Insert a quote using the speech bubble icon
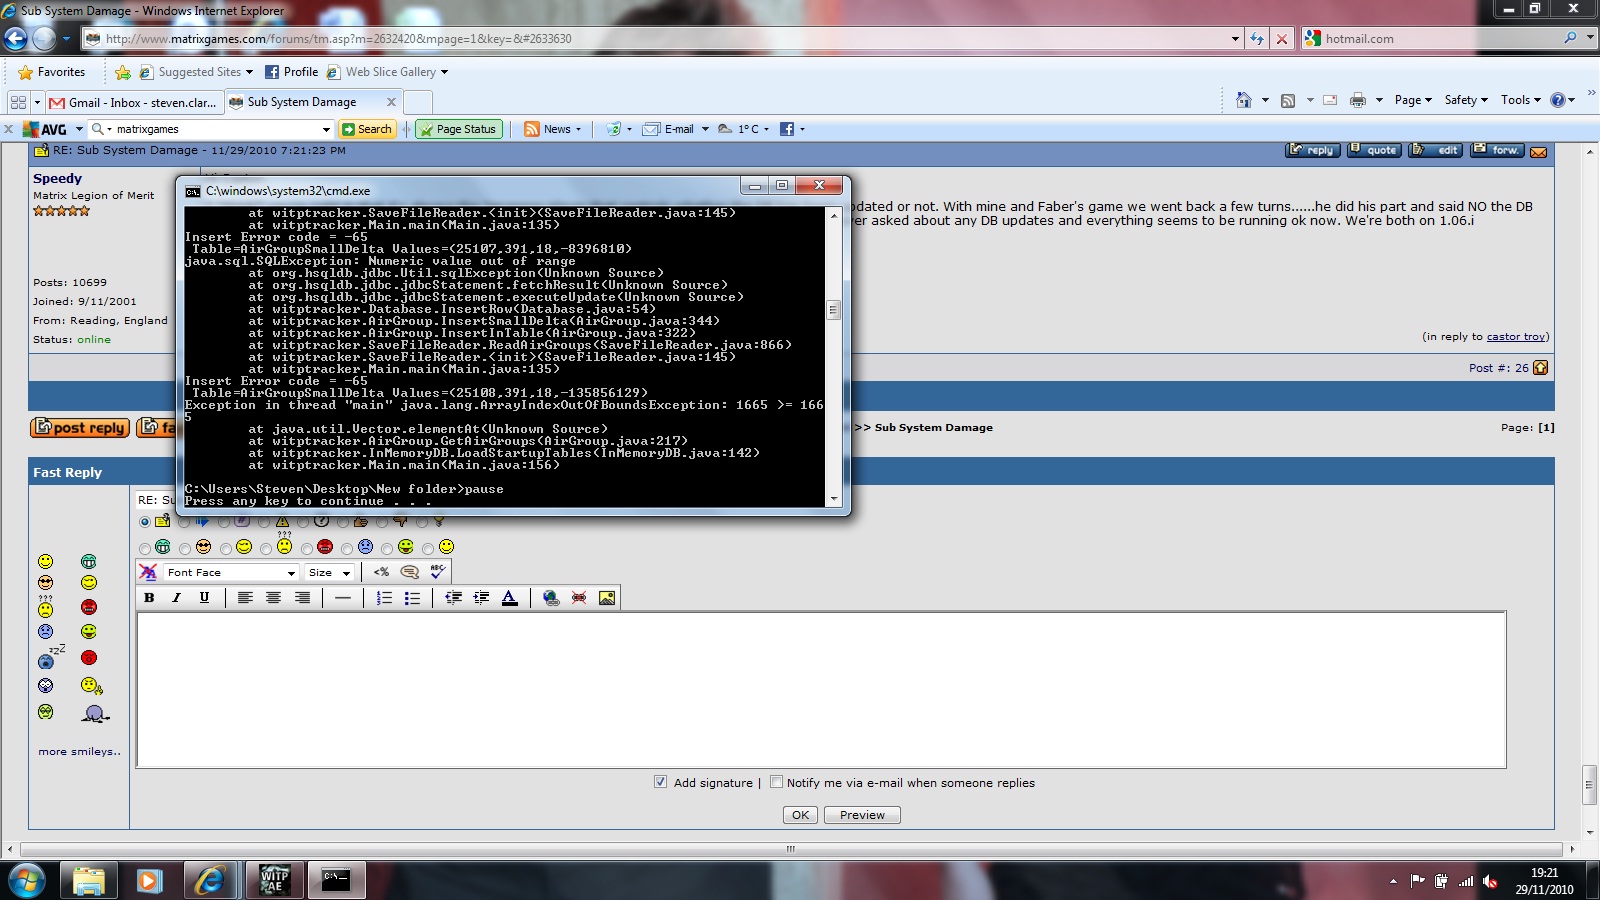The width and height of the screenshot is (1600, 900). (409, 572)
